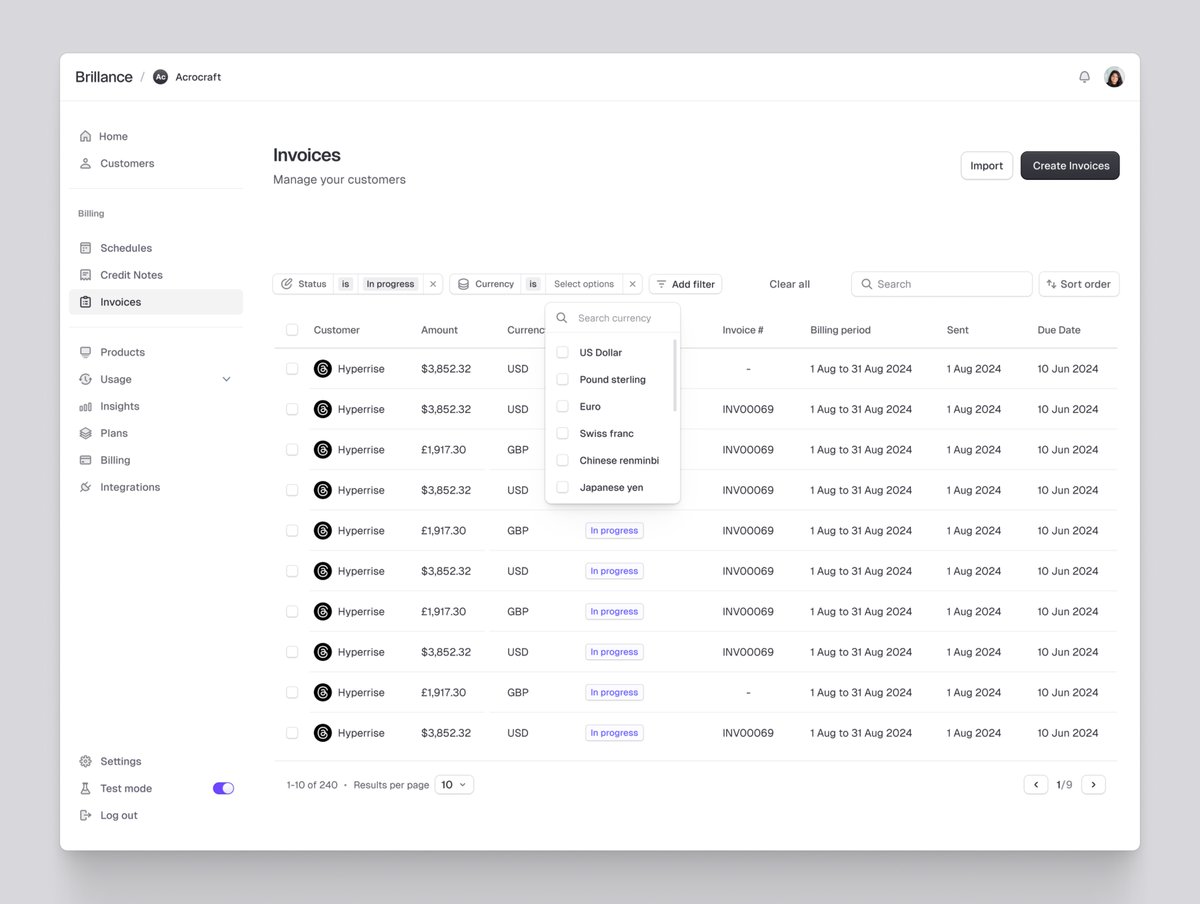
Task: Click the Usage history icon
Action: (x=85, y=379)
